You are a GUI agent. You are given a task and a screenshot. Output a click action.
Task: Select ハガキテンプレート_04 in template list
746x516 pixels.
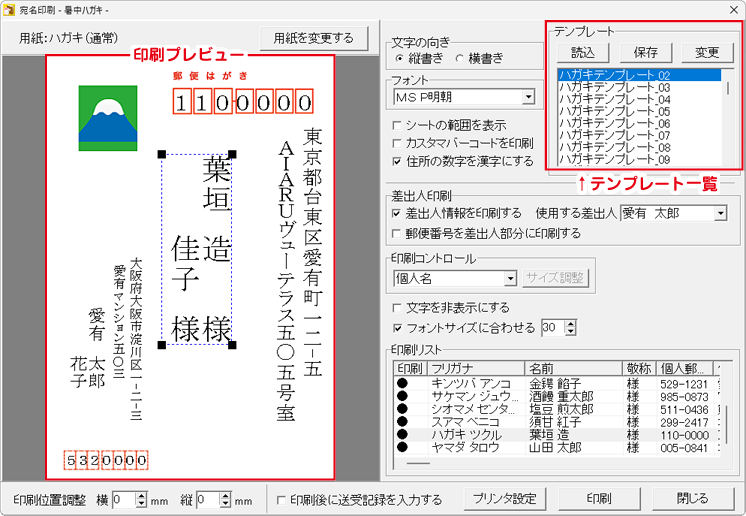pyautogui.click(x=614, y=99)
